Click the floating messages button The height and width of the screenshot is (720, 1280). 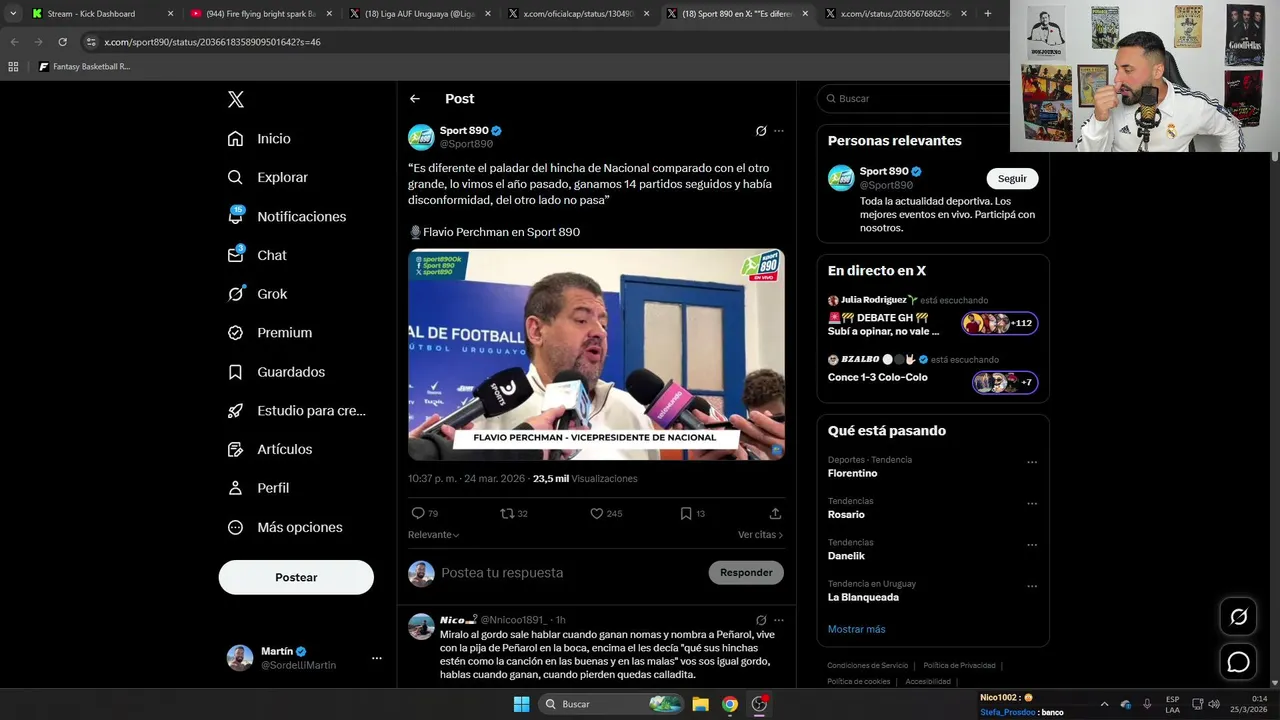pyautogui.click(x=1238, y=662)
